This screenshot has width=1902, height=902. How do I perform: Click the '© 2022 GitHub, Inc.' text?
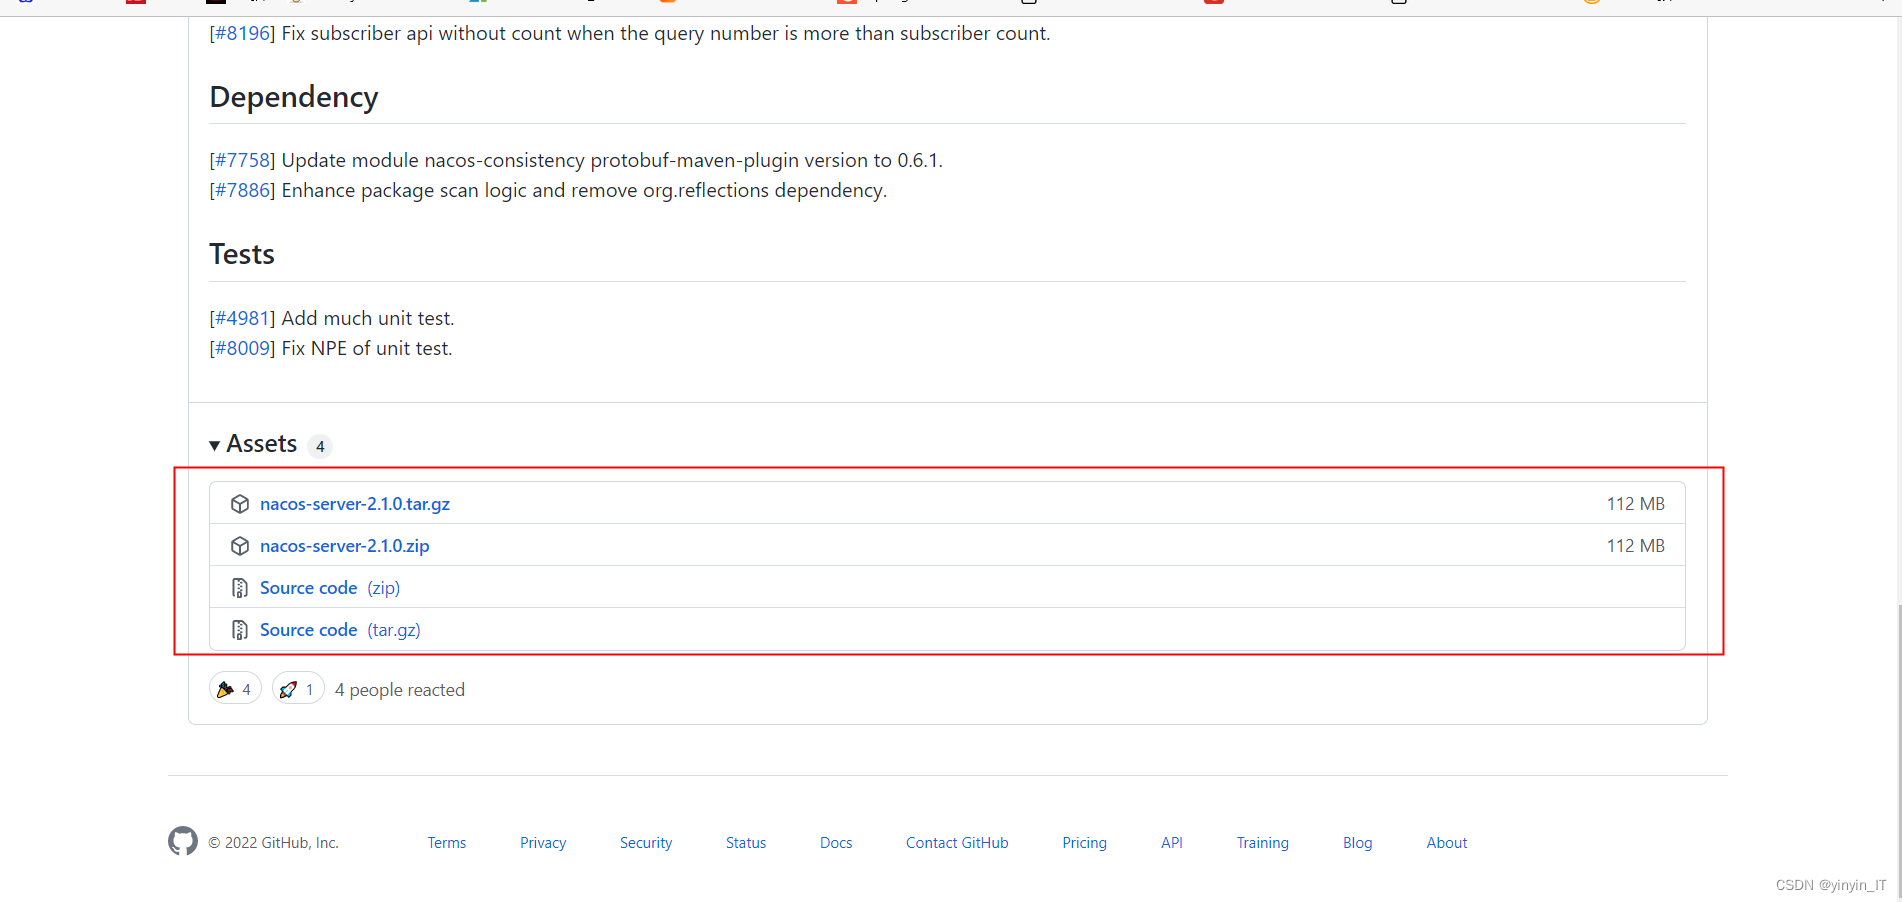273,843
